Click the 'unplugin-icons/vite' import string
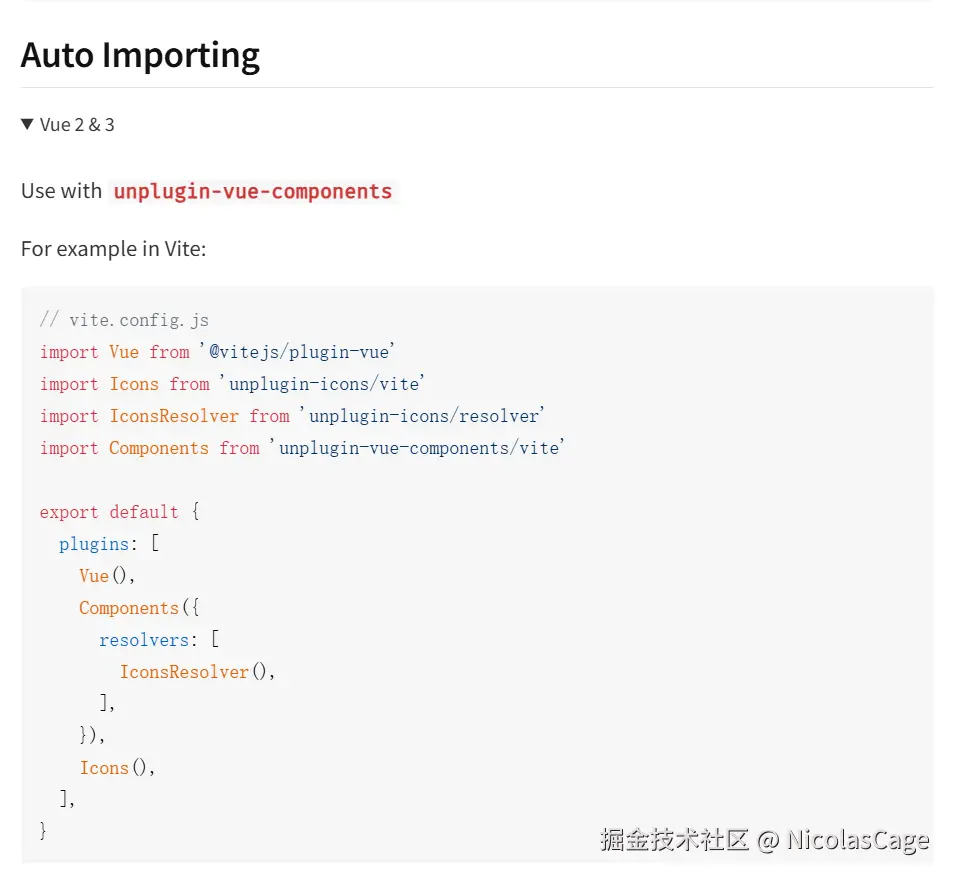The width and height of the screenshot is (954, 880). tap(323, 384)
